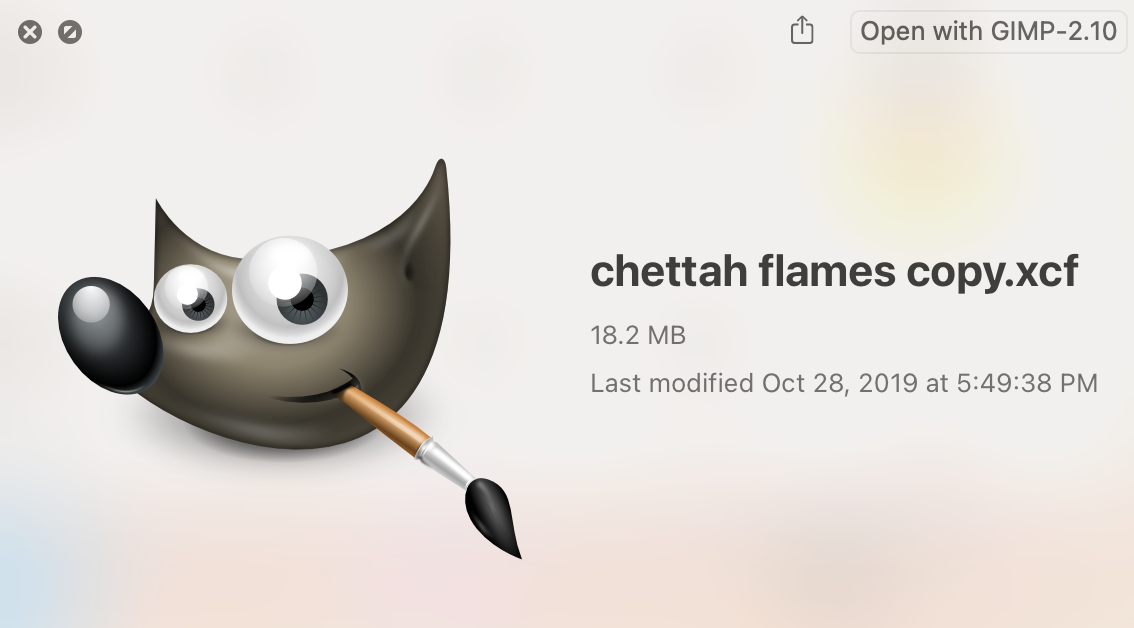Screen dimensions: 1134x628
Task: Click the "Last modified" label text
Action: click(x=672, y=383)
